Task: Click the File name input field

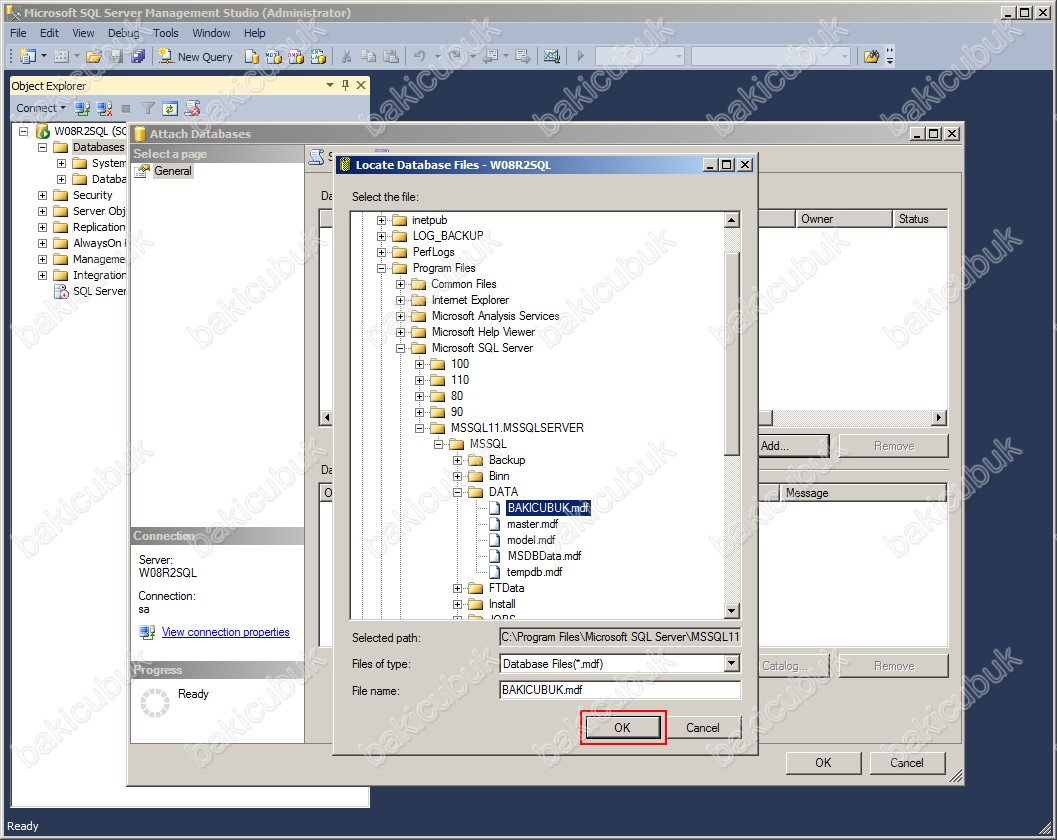Action: coord(620,690)
